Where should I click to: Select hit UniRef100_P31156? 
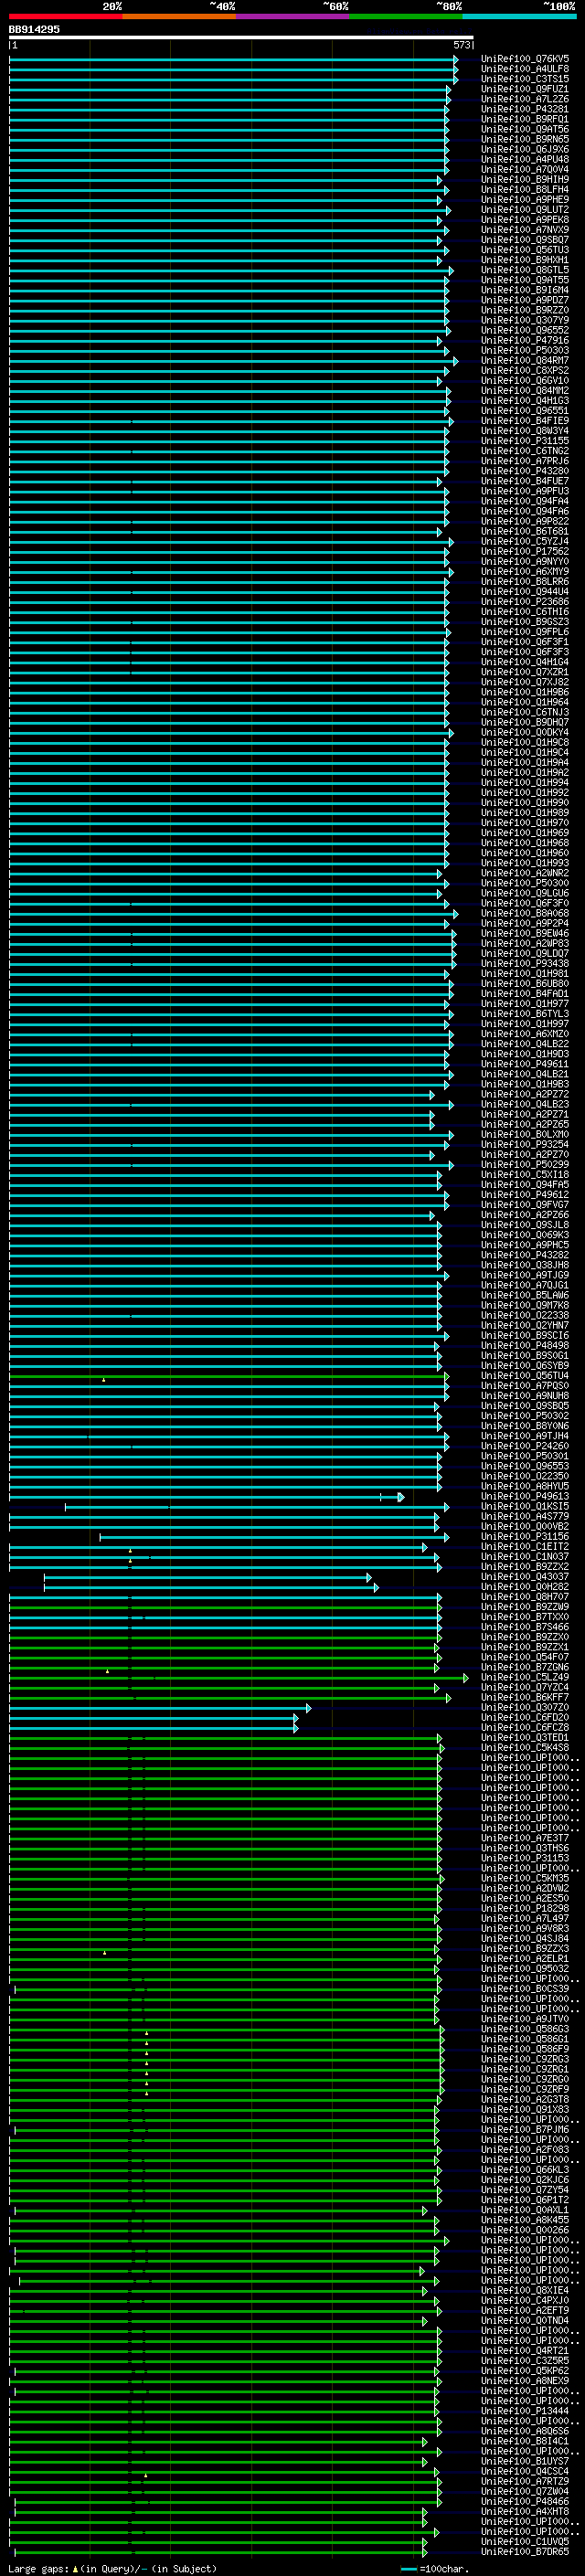click(525, 1536)
